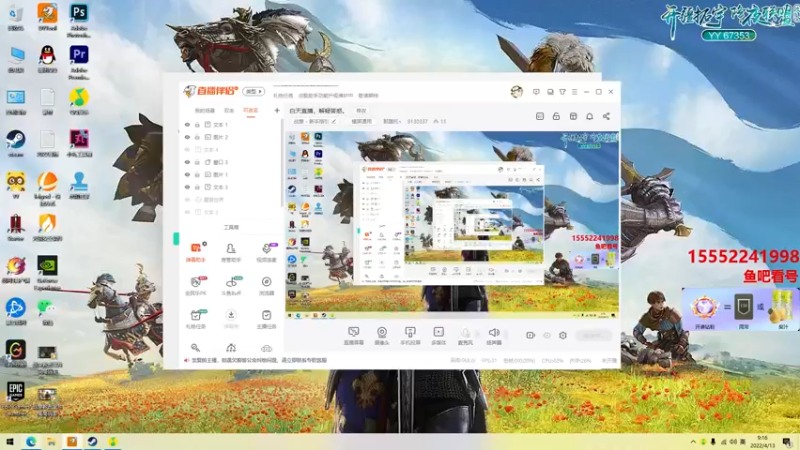Open Microsoft Edge from the taskbar

pyautogui.click(x=31, y=441)
